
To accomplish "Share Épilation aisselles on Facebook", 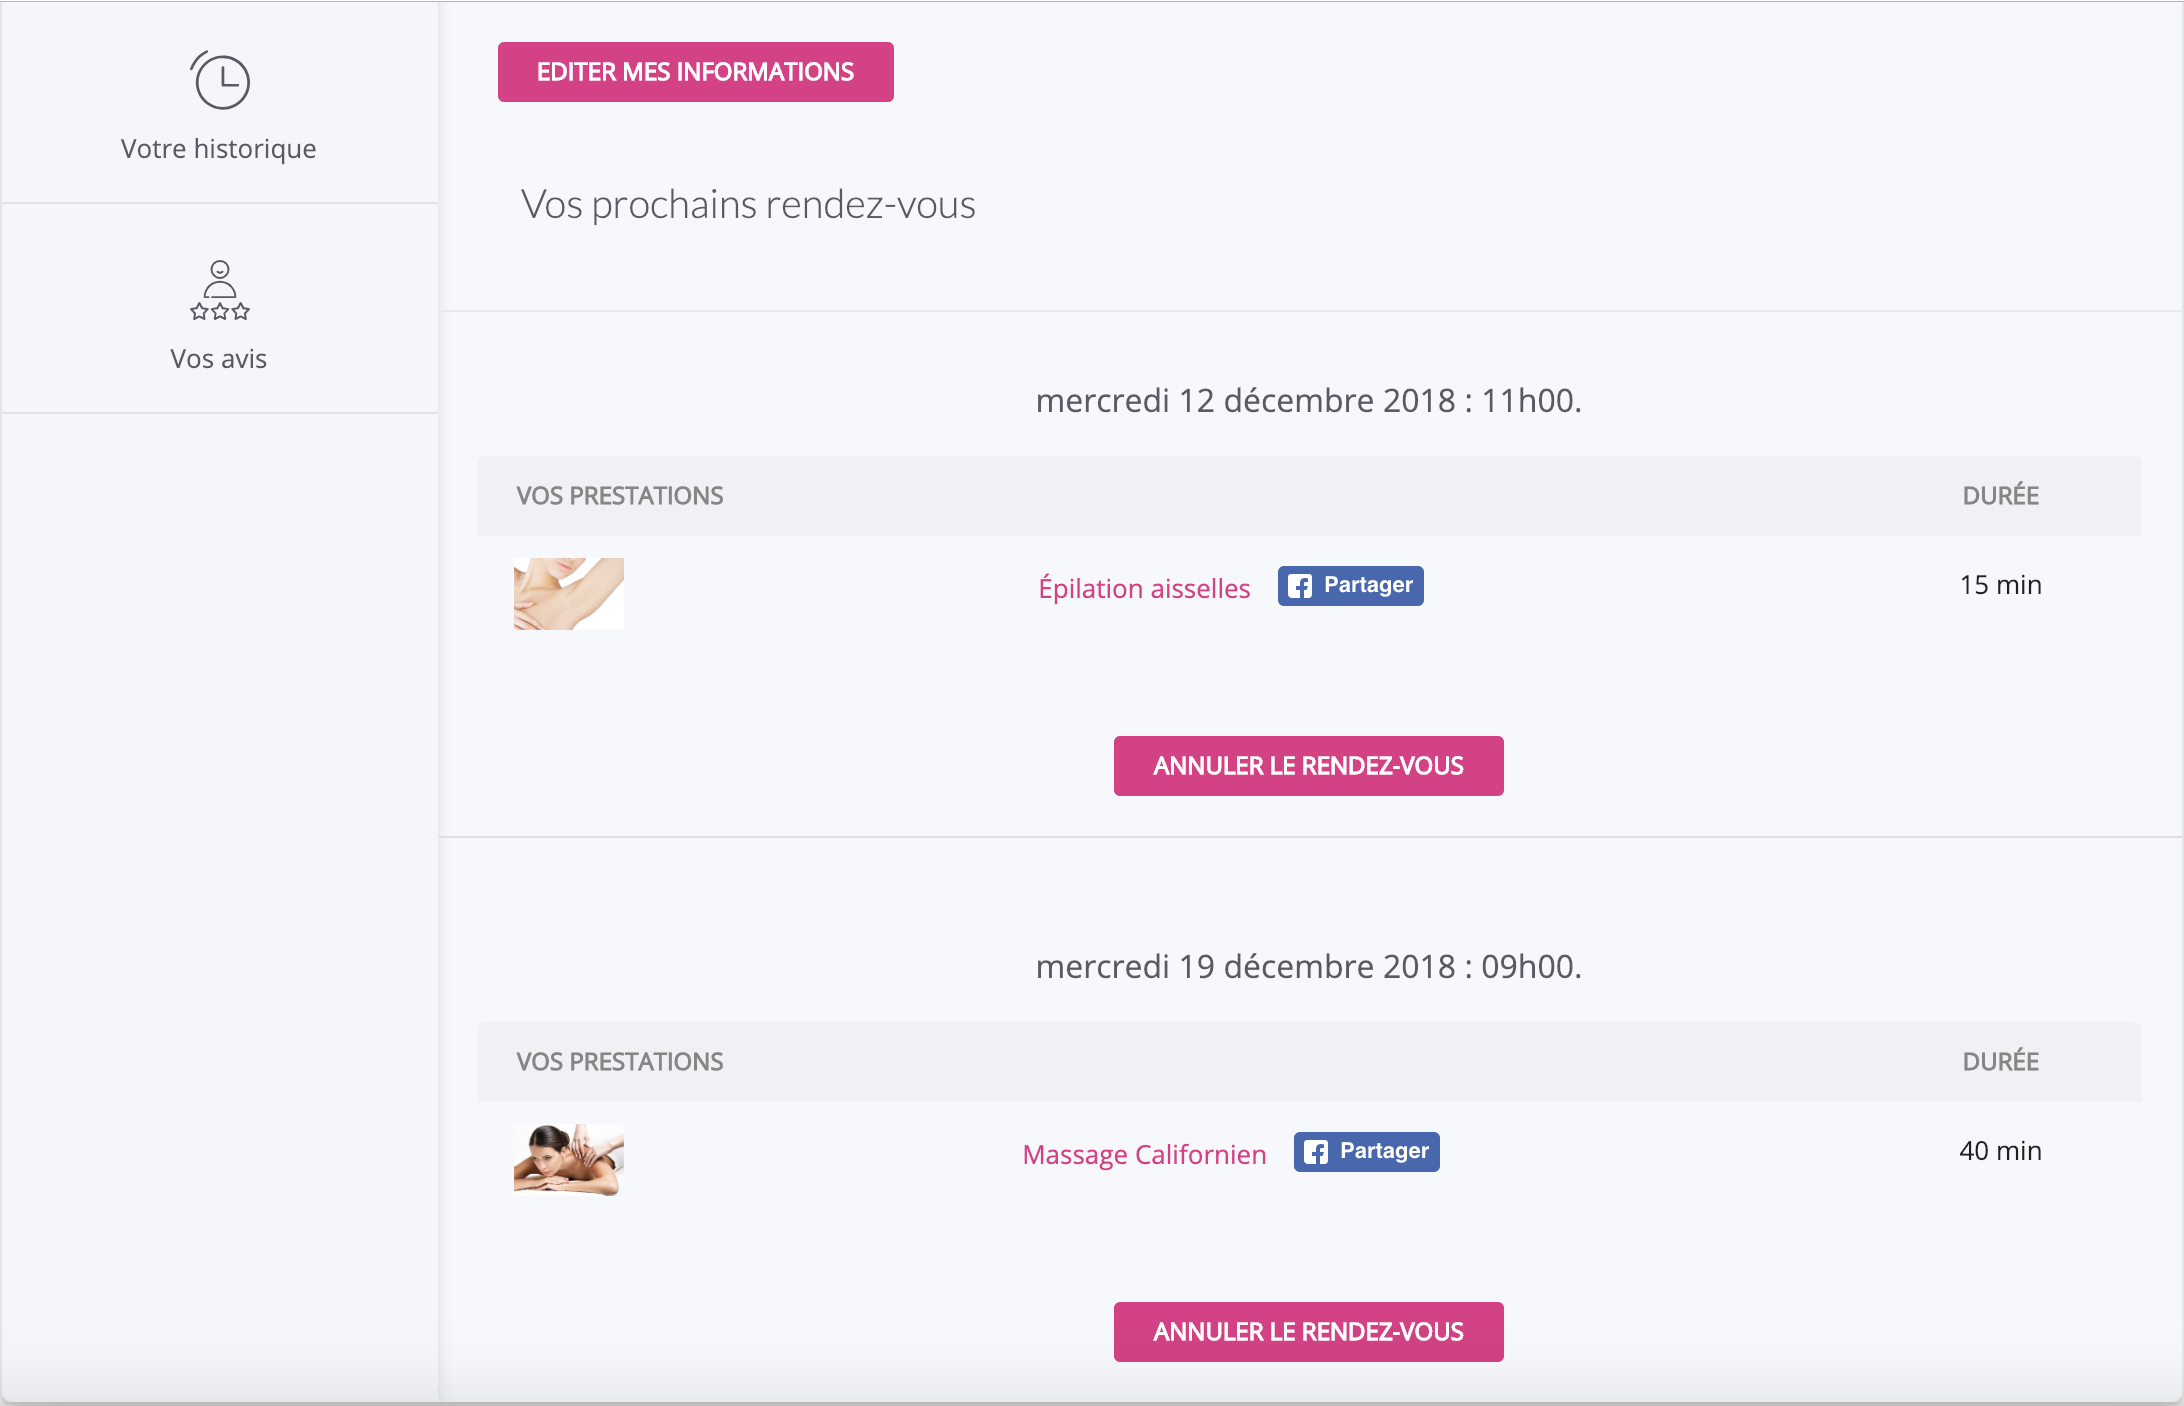I will (1351, 586).
